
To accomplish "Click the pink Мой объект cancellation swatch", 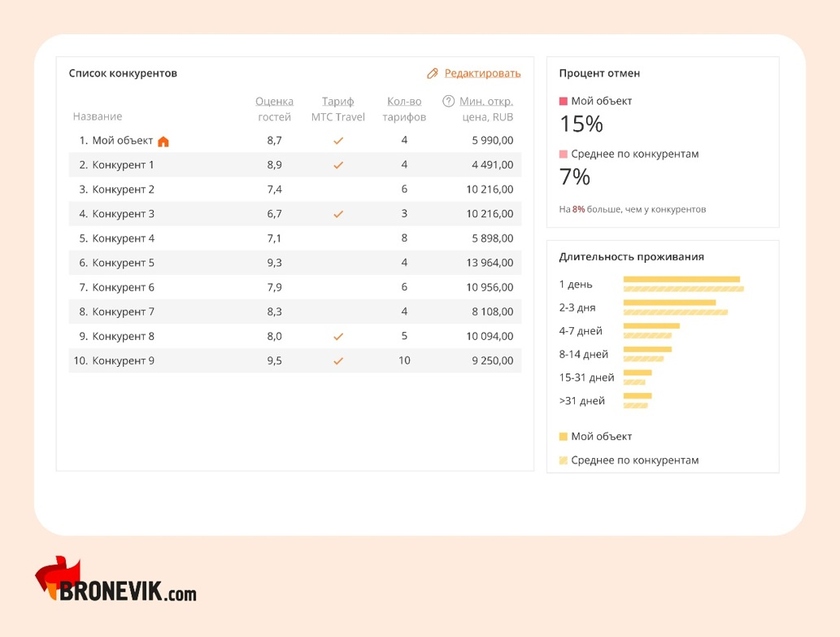I will tap(563, 101).
